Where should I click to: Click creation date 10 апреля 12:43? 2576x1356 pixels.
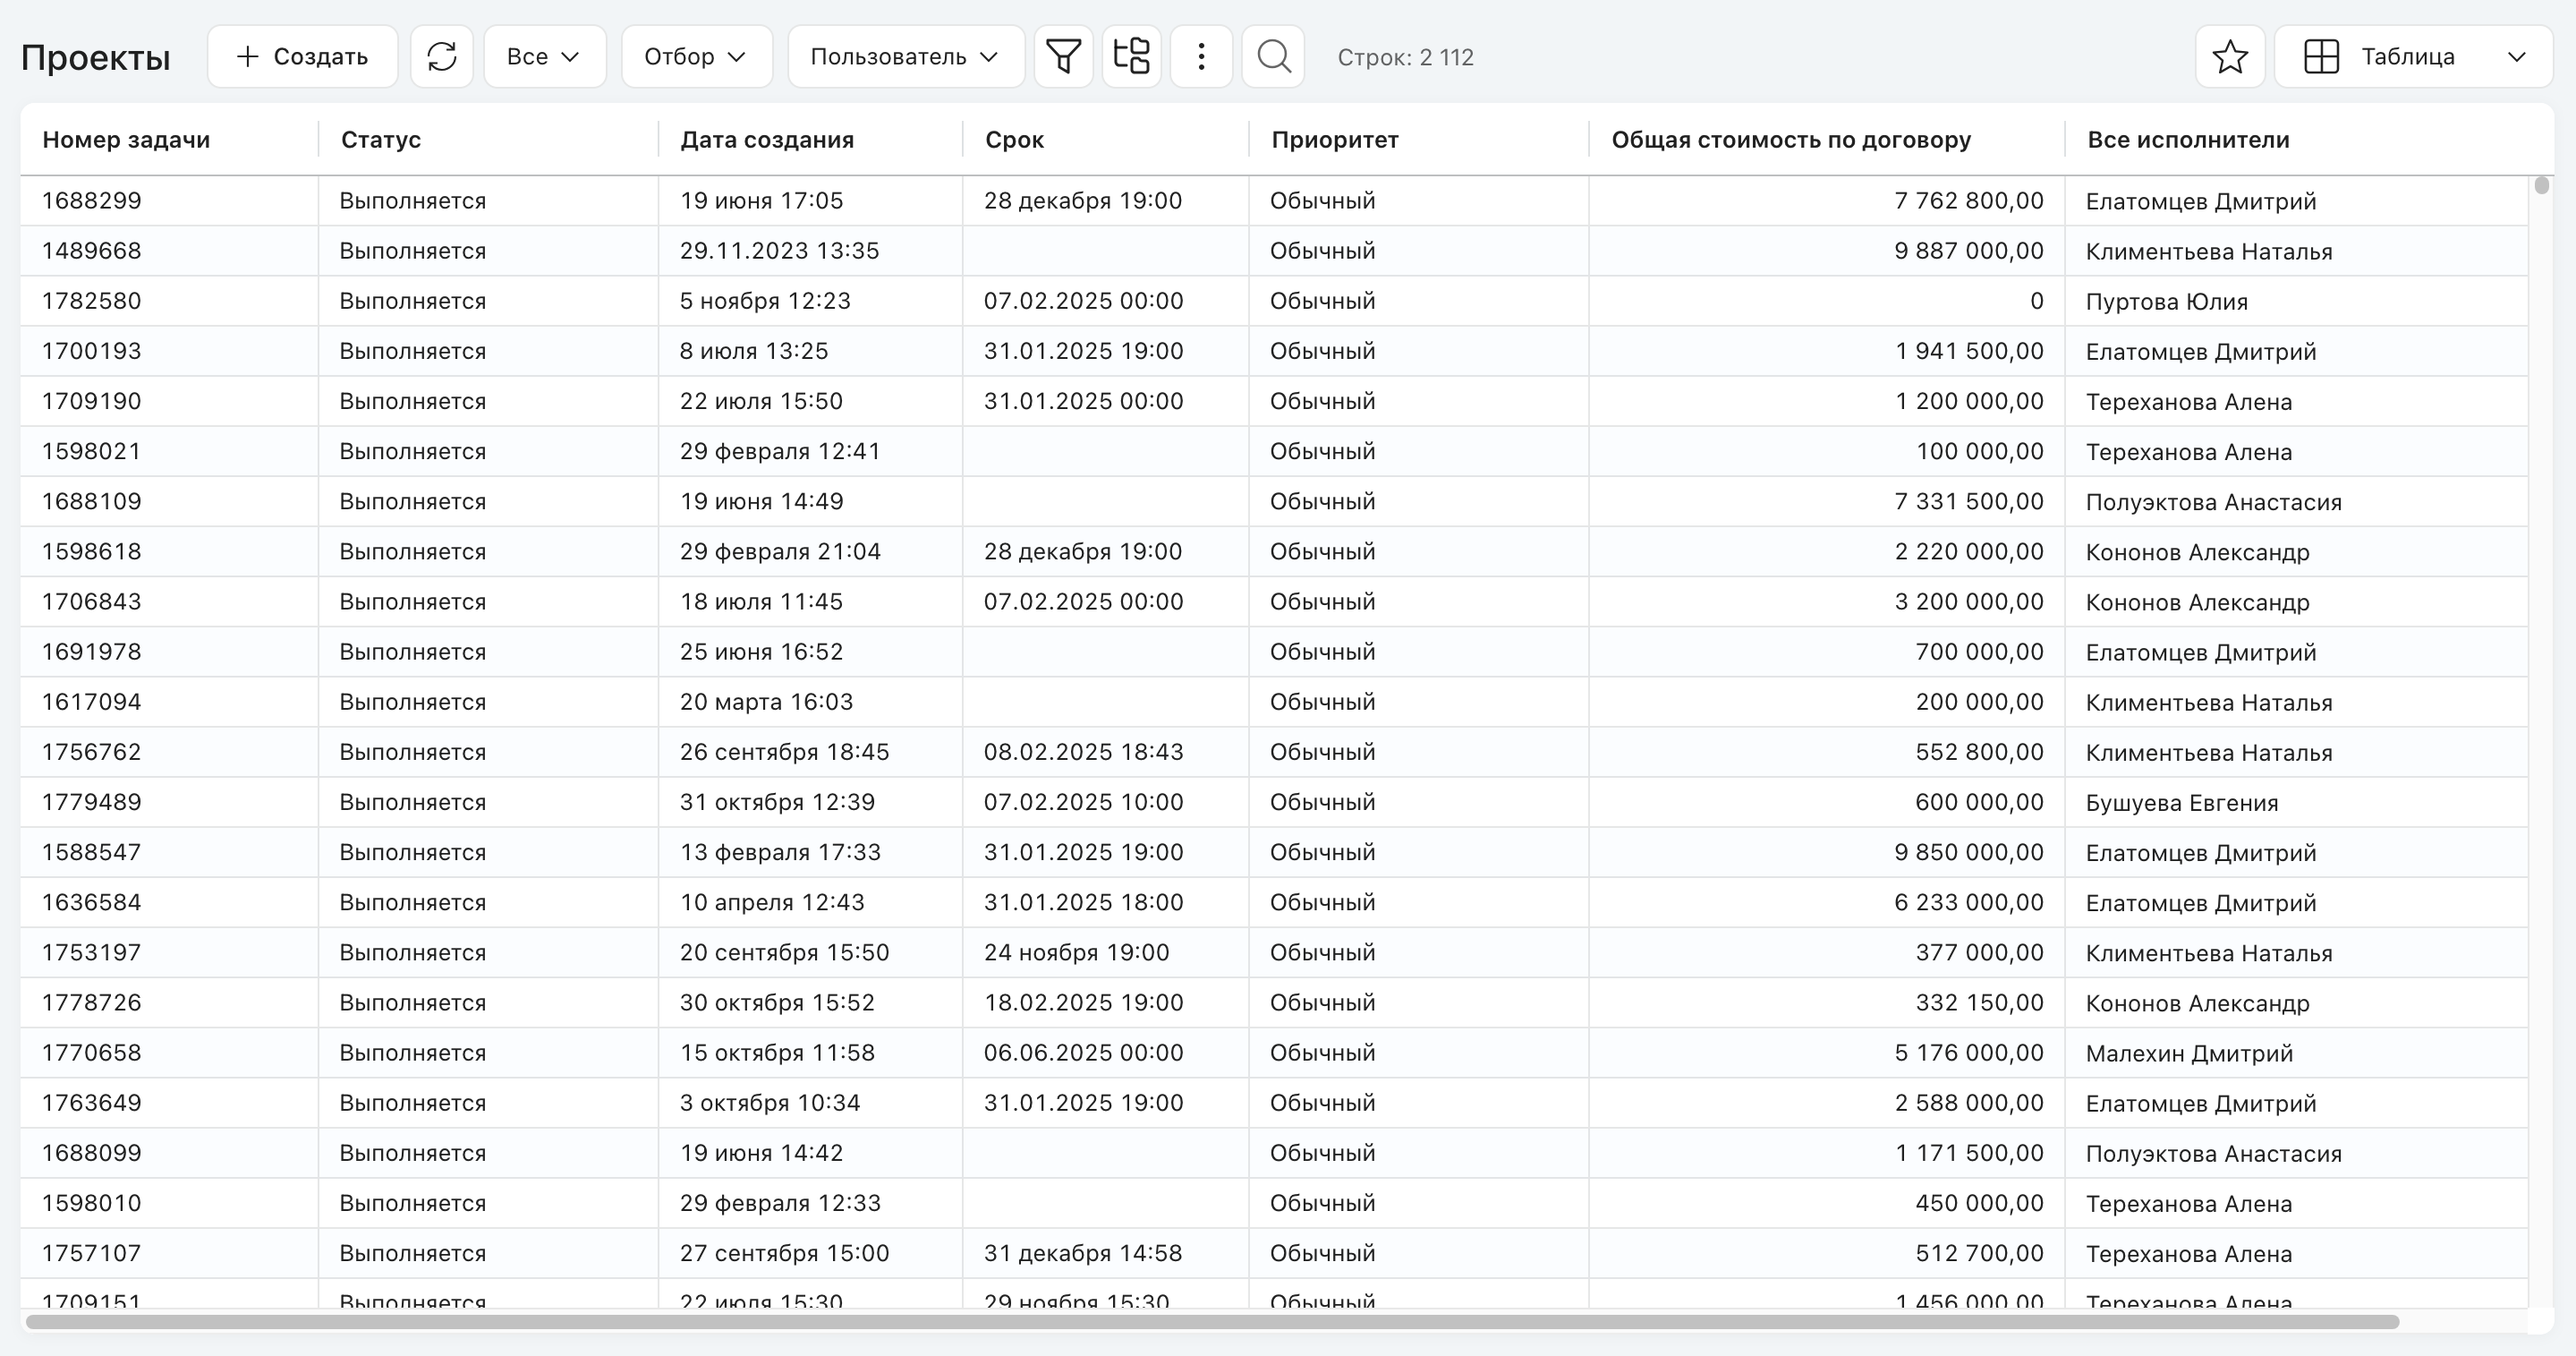click(x=772, y=902)
